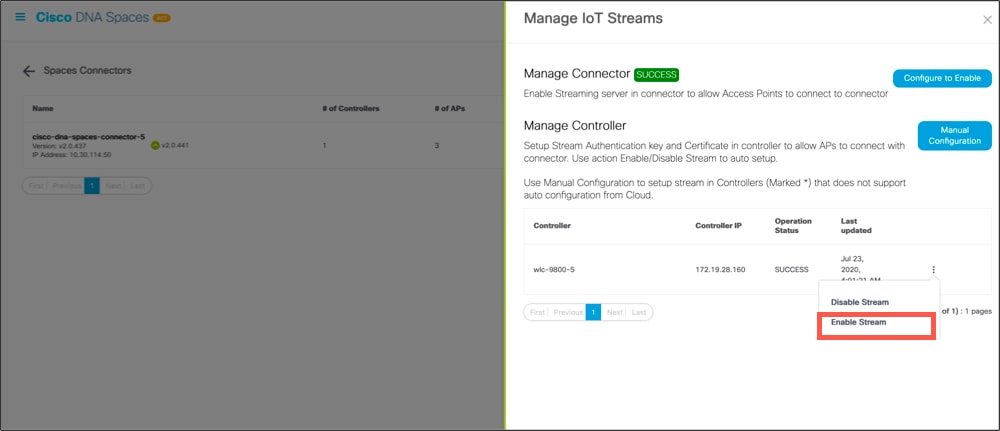Click the # of APs column header
Viewport: 1000px width, 431px height.
point(450,108)
